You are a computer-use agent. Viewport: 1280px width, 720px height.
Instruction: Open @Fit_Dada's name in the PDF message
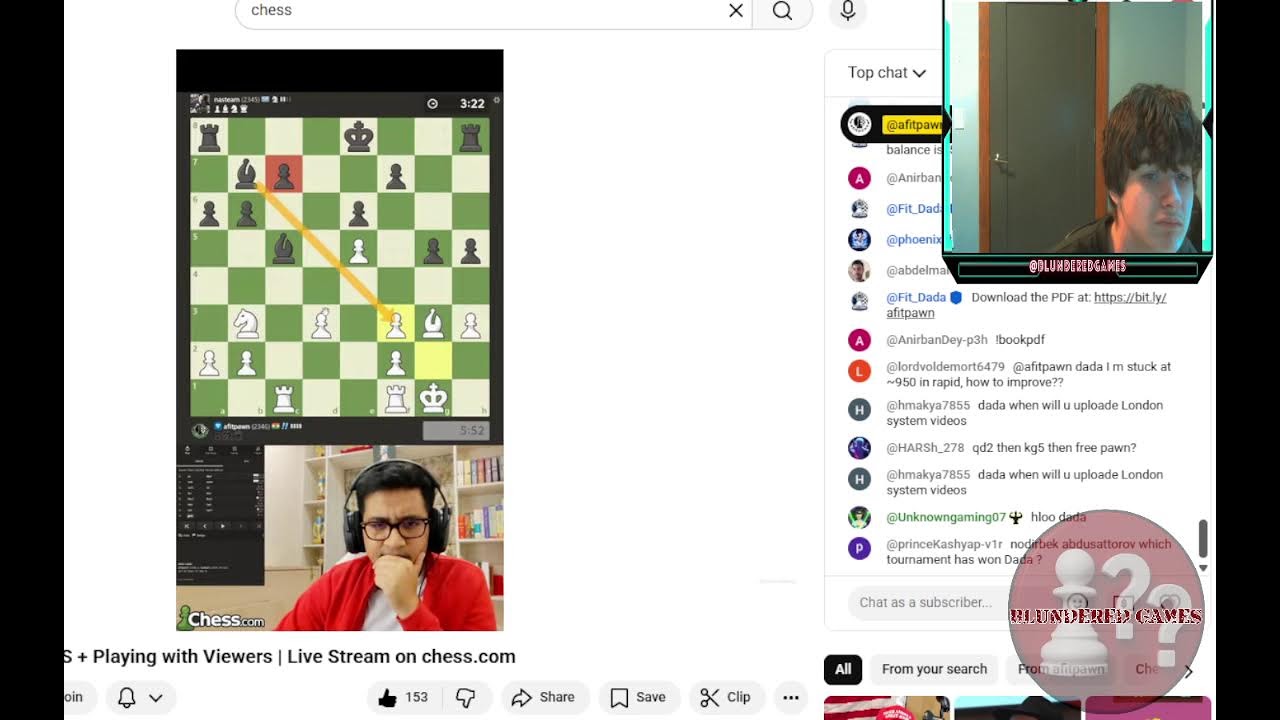pos(916,297)
